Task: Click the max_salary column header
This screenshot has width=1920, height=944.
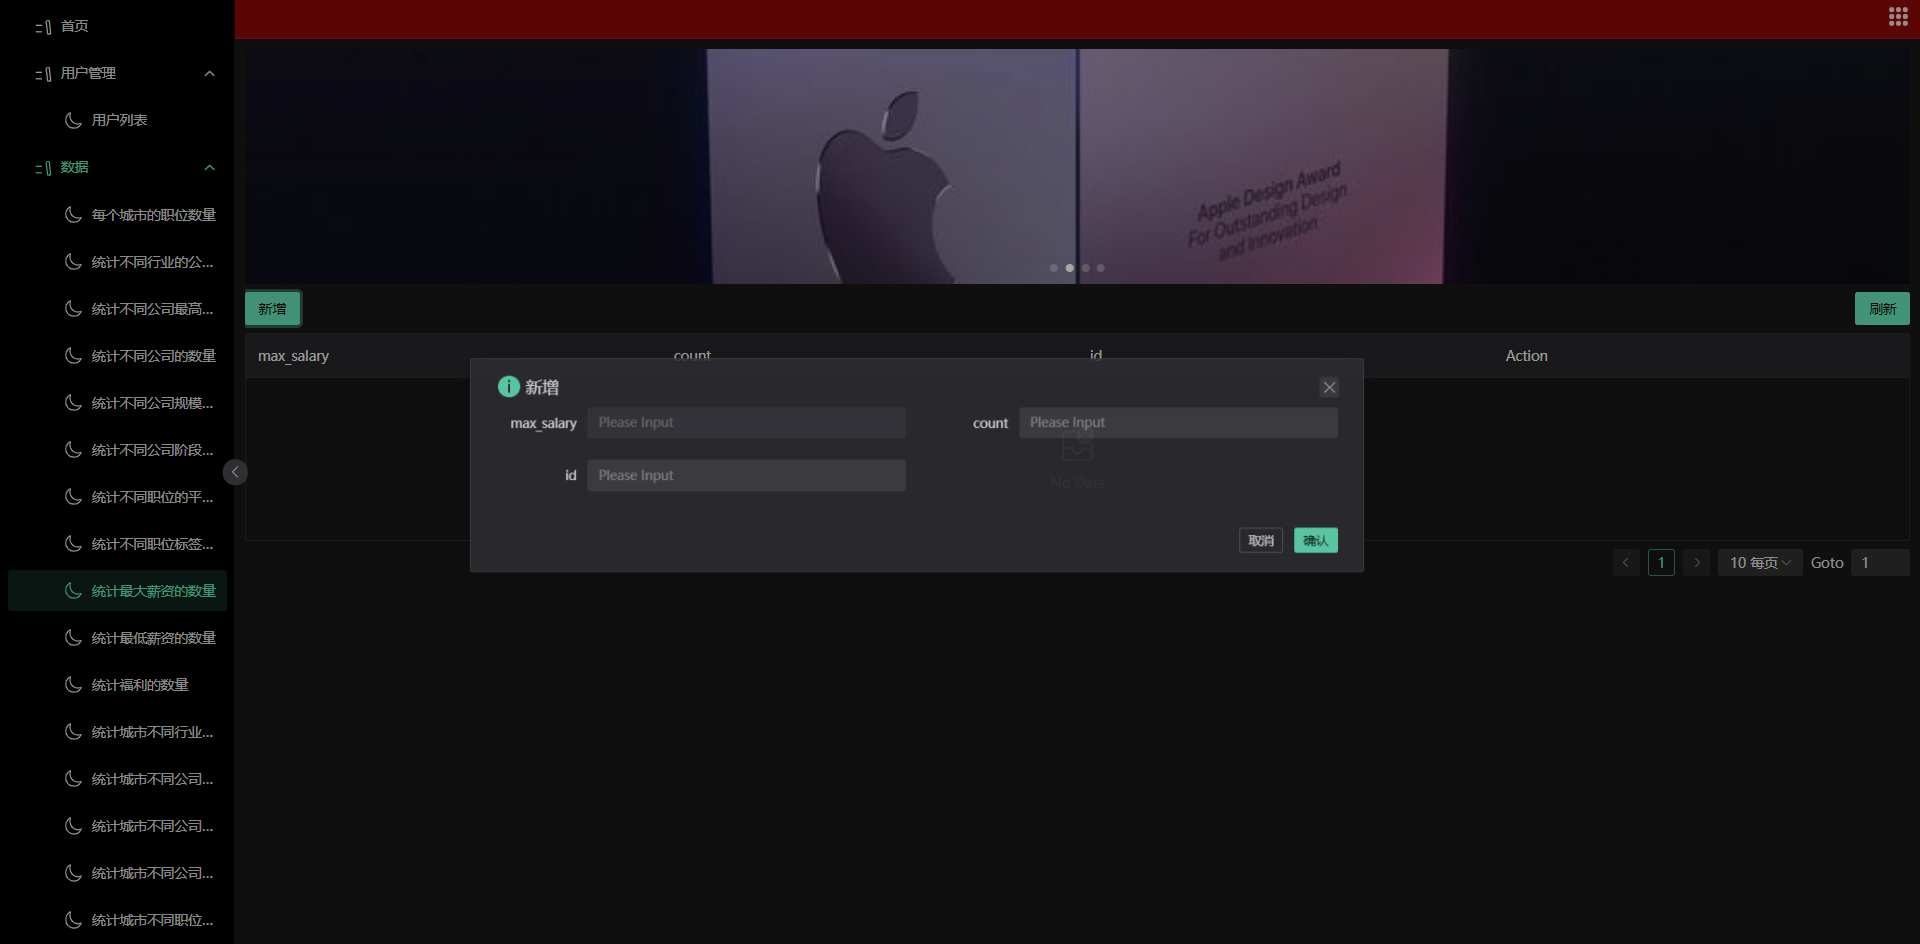Action: coord(293,356)
